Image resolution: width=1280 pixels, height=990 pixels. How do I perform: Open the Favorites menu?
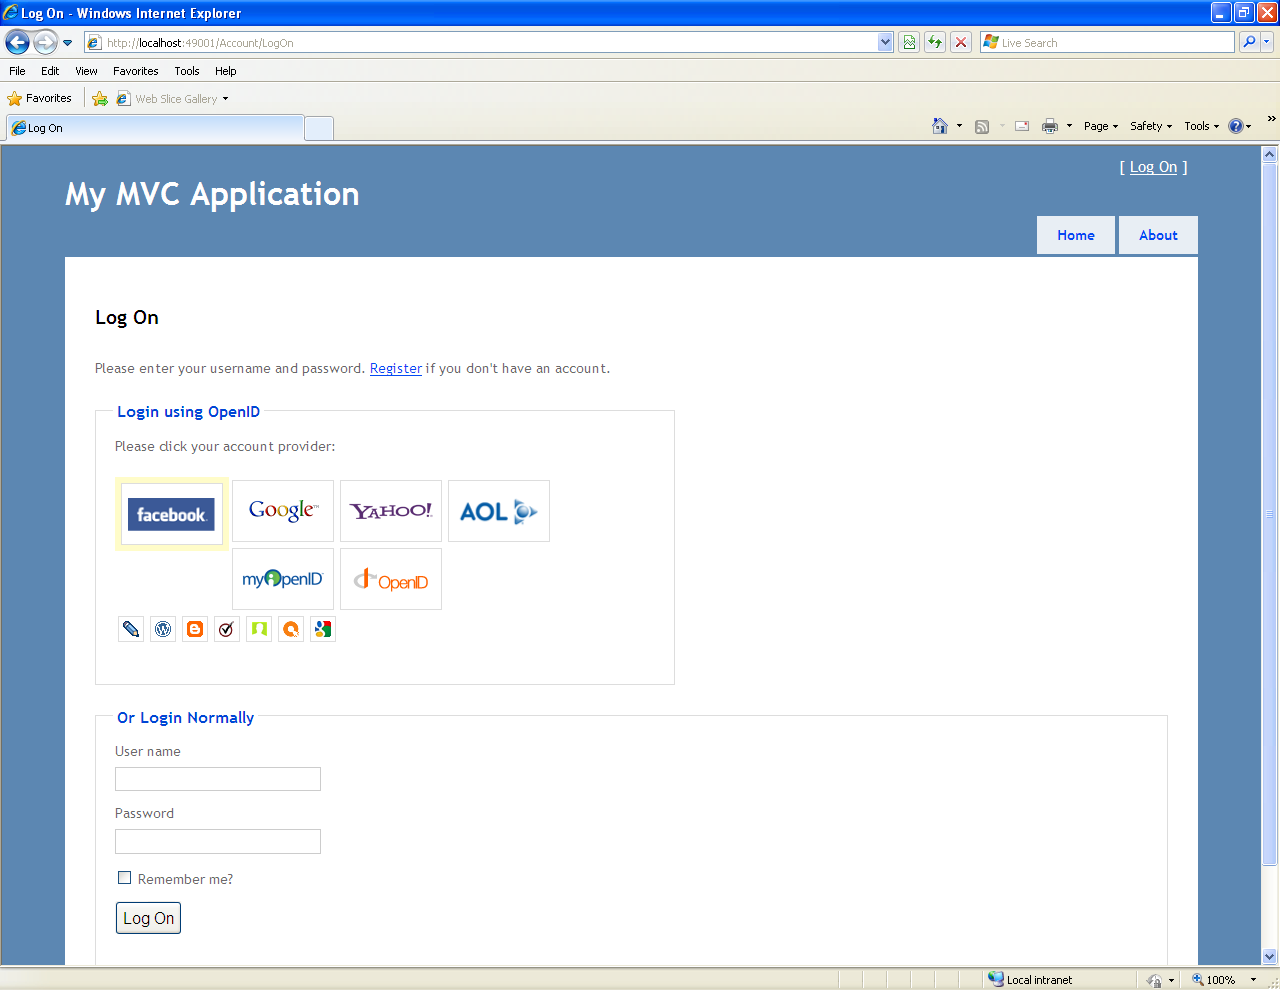tap(136, 71)
